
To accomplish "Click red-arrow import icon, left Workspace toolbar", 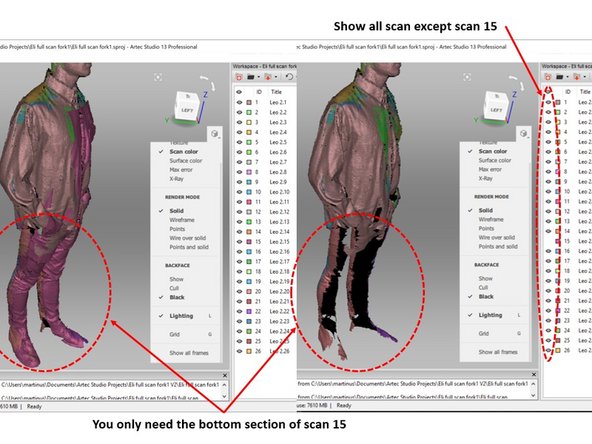I will coord(268,77).
